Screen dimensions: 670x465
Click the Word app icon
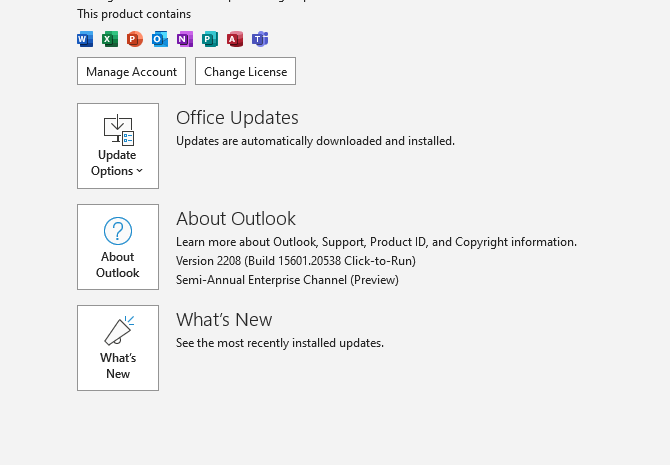click(85, 39)
